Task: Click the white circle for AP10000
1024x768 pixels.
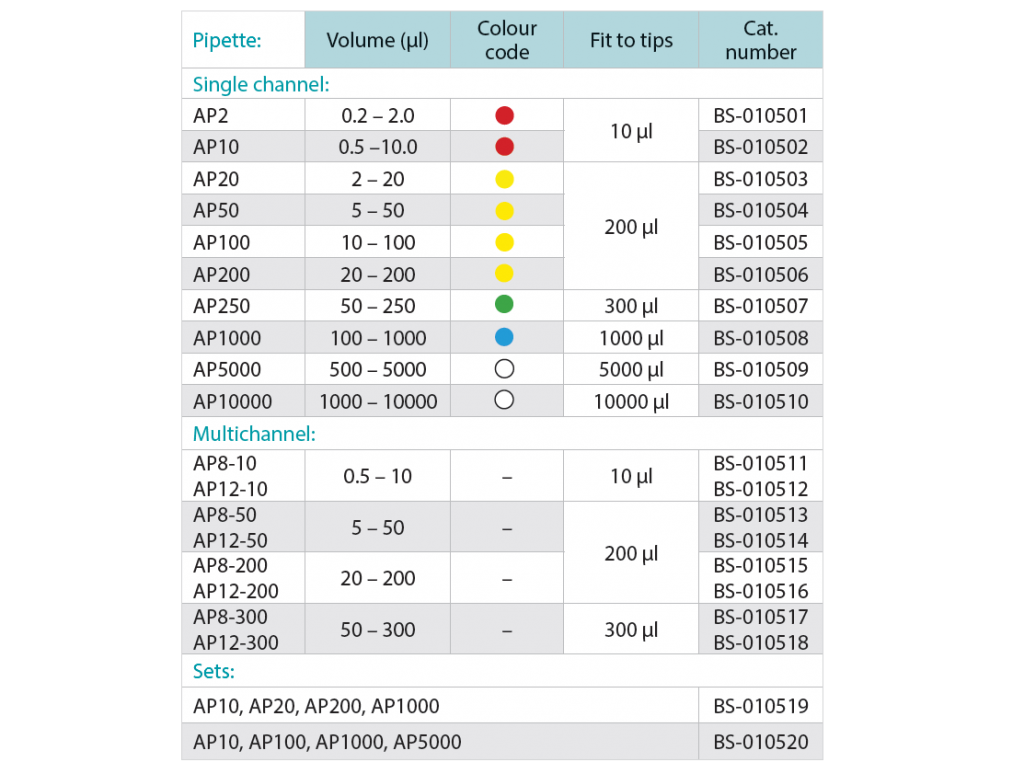Action: 505,401
